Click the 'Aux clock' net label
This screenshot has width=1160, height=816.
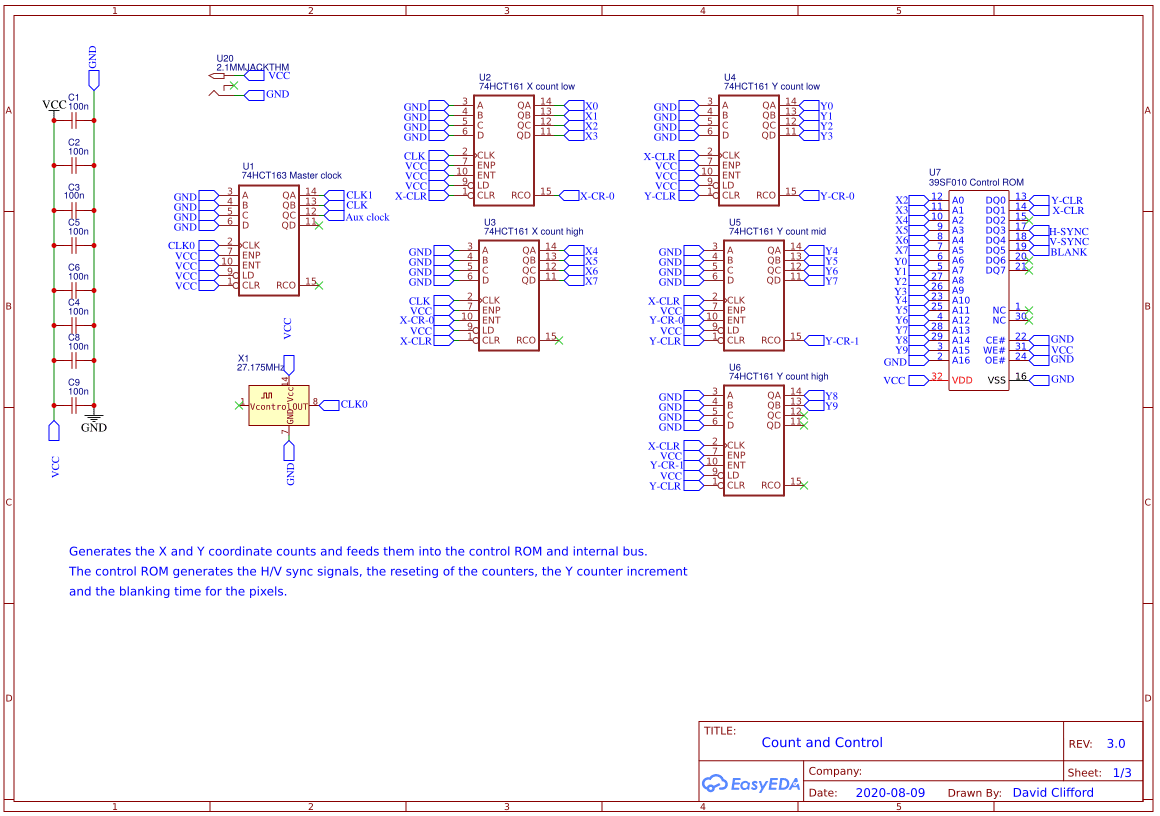click(367, 218)
